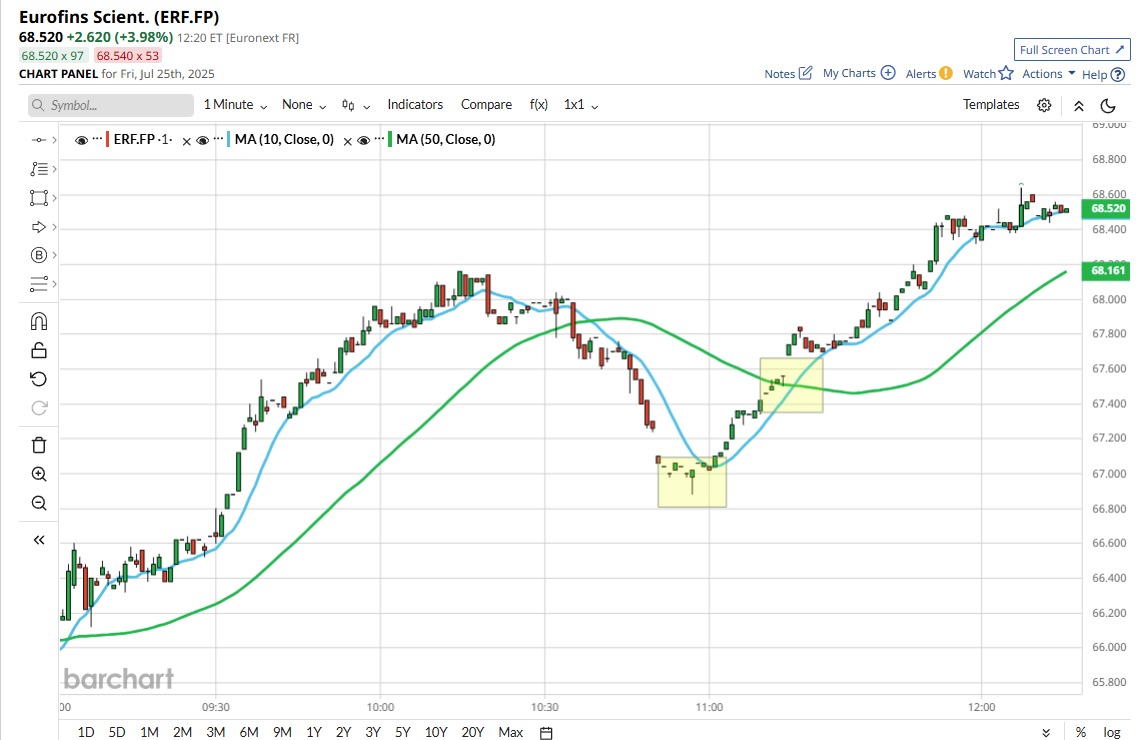Select the 1D time range

pyautogui.click(x=86, y=732)
